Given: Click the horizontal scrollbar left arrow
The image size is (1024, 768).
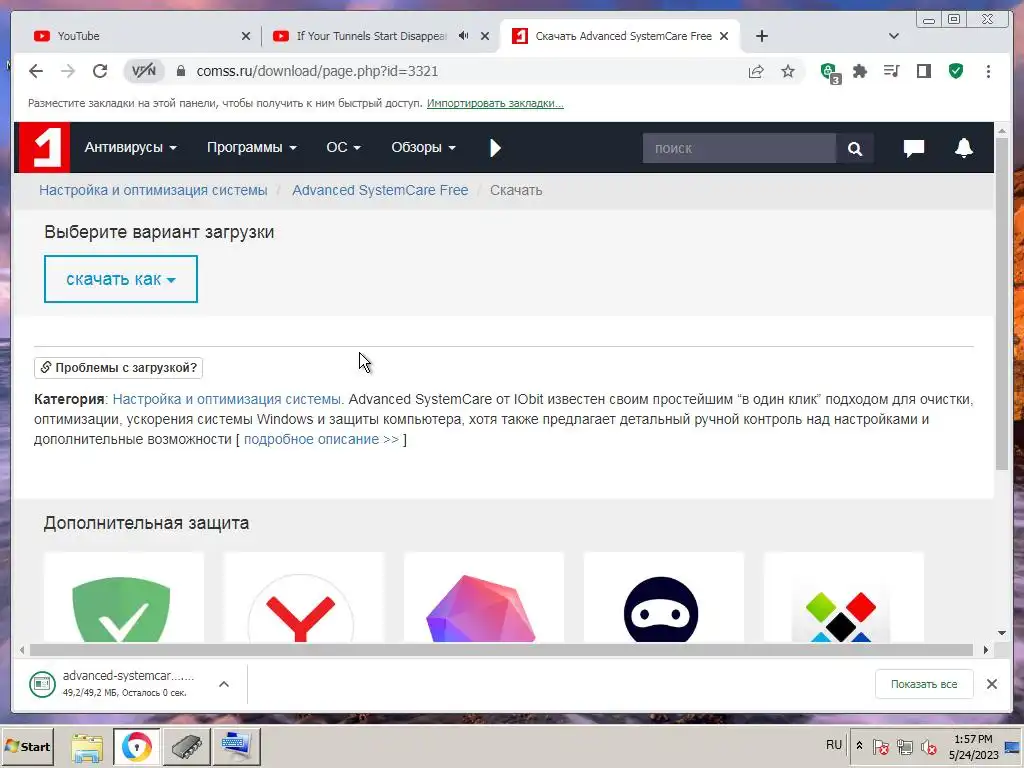Looking at the screenshot, I should pos(22,650).
